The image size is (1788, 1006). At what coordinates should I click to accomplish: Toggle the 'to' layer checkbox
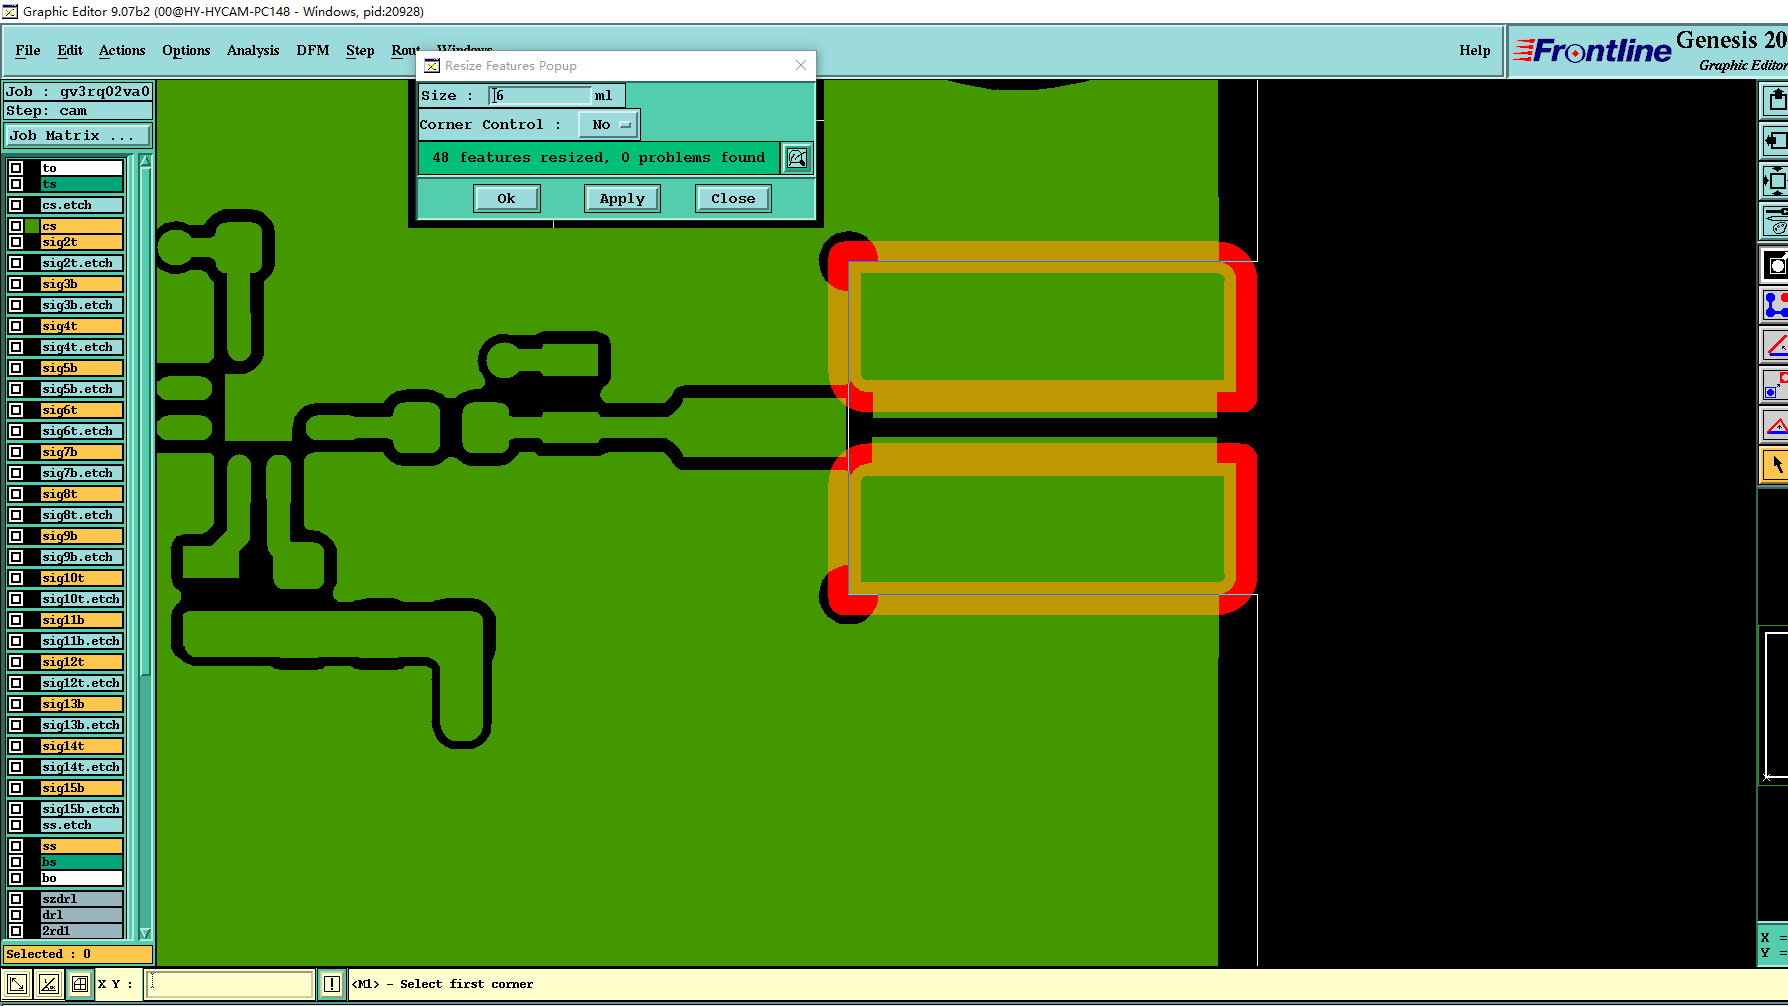coord(16,168)
